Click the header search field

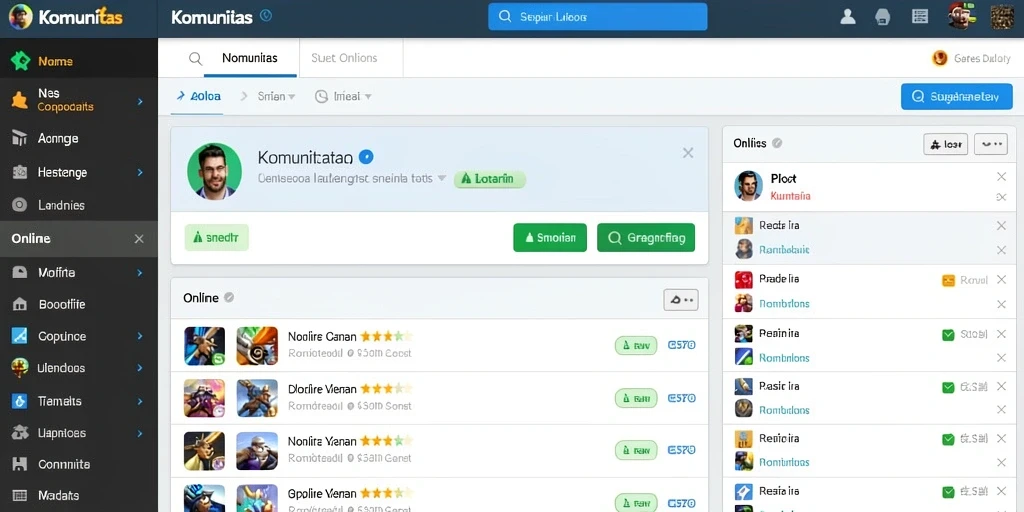pyautogui.click(x=598, y=16)
